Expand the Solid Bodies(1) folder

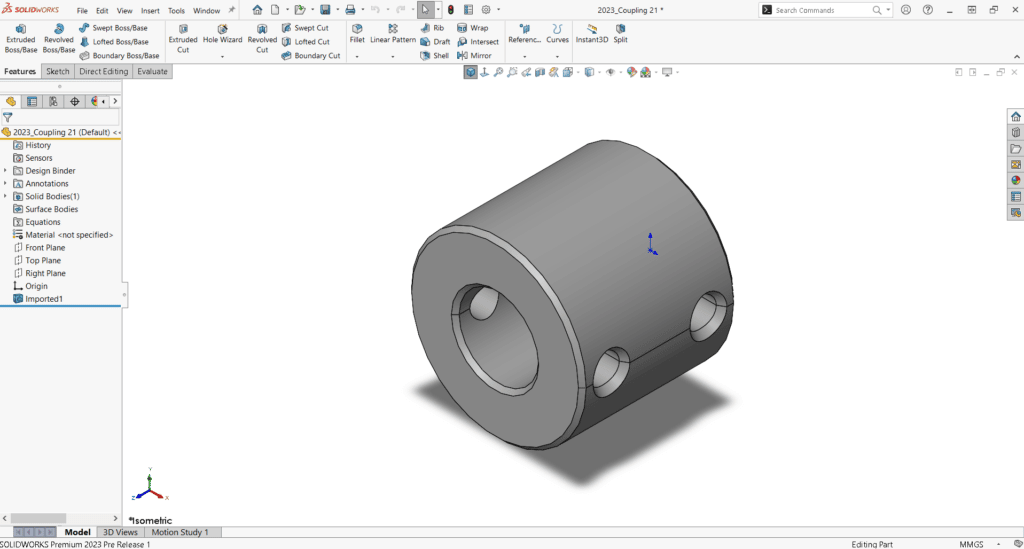tap(6, 197)
